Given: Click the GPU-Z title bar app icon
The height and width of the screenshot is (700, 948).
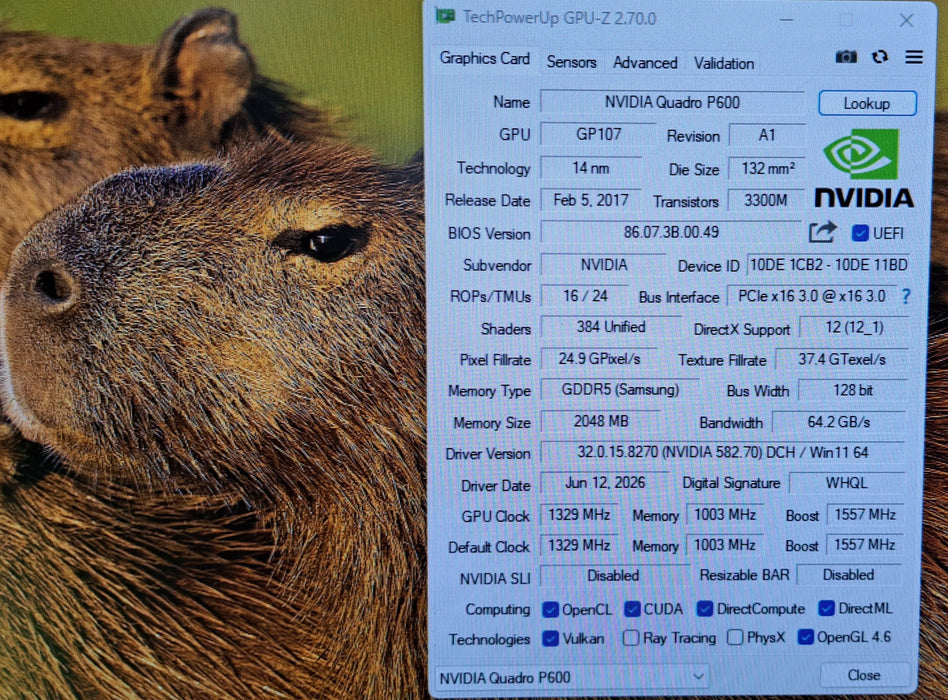Looking at the screenshot, I should (445, 16).
